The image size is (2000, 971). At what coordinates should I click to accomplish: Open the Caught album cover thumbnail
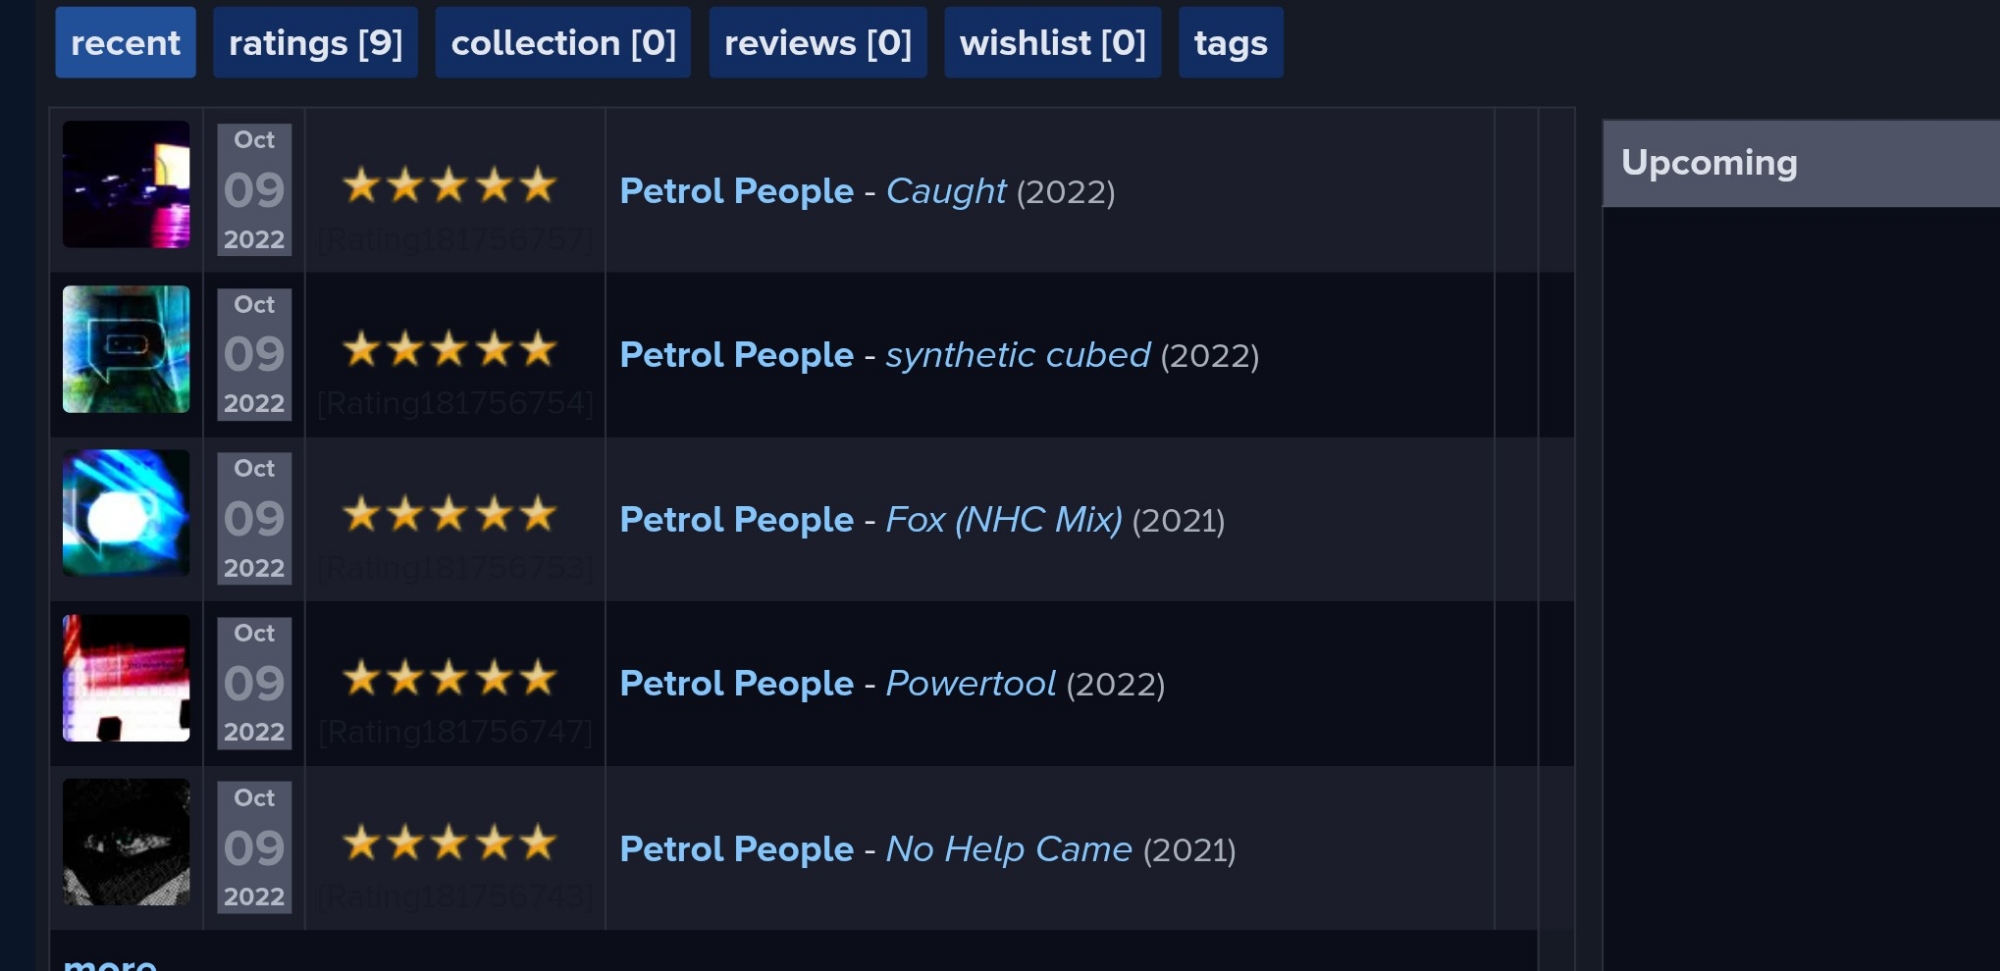(x=126, y=185)
